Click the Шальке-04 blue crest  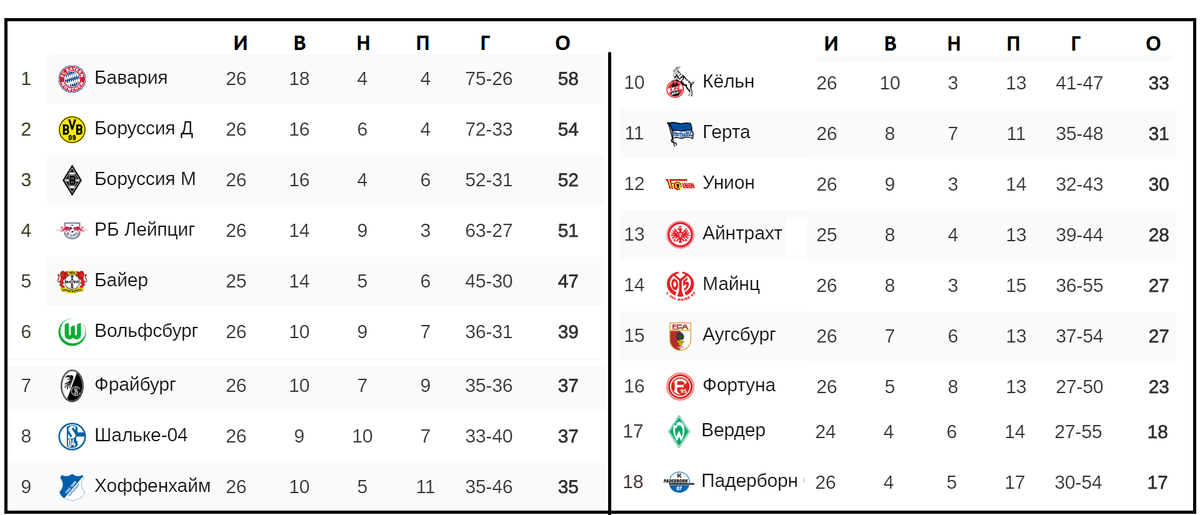tap(72, 436)
